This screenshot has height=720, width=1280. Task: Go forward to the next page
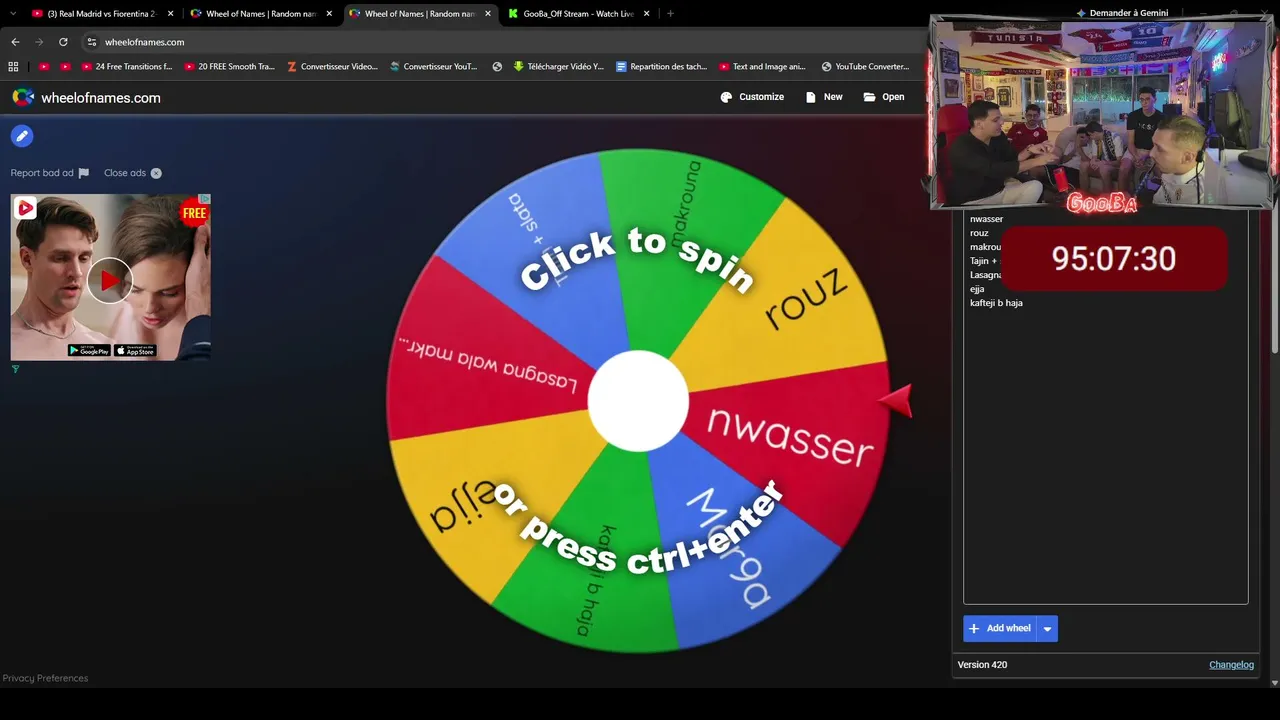tap(39, 42)
